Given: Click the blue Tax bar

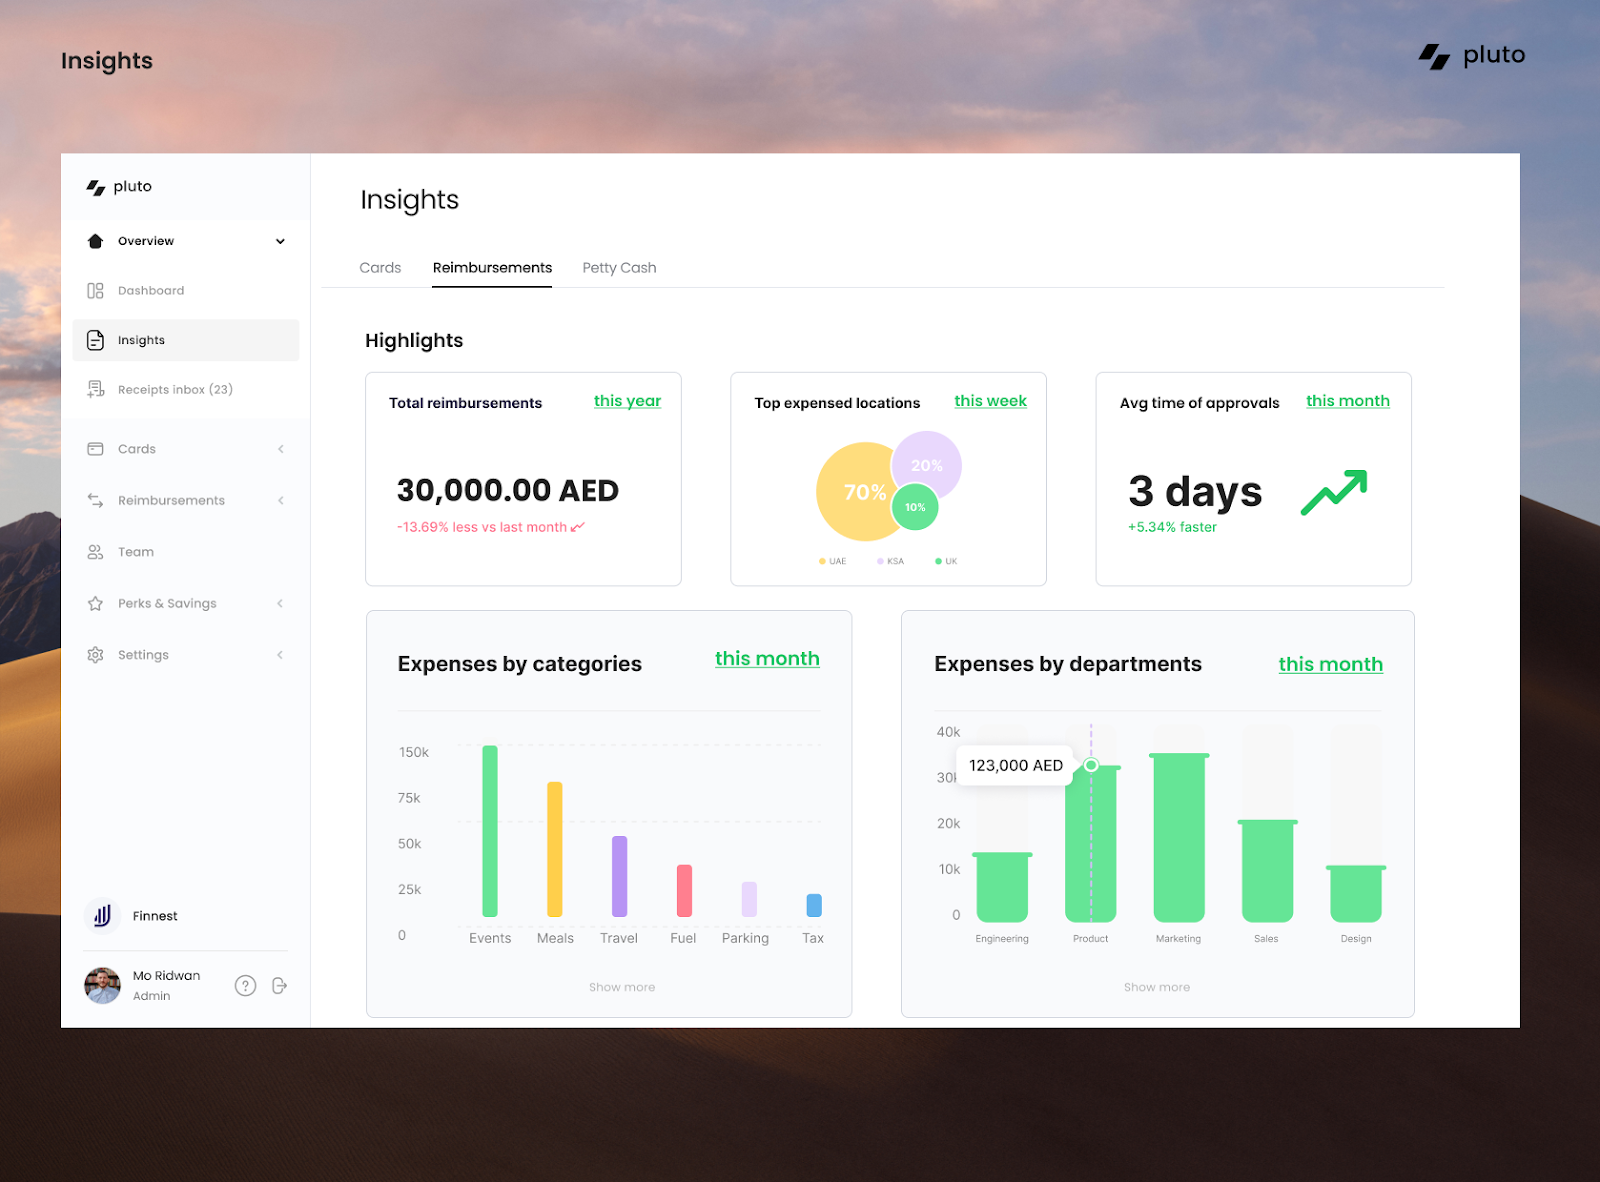Looking at the screenshot, I should (x=814, y=905).
